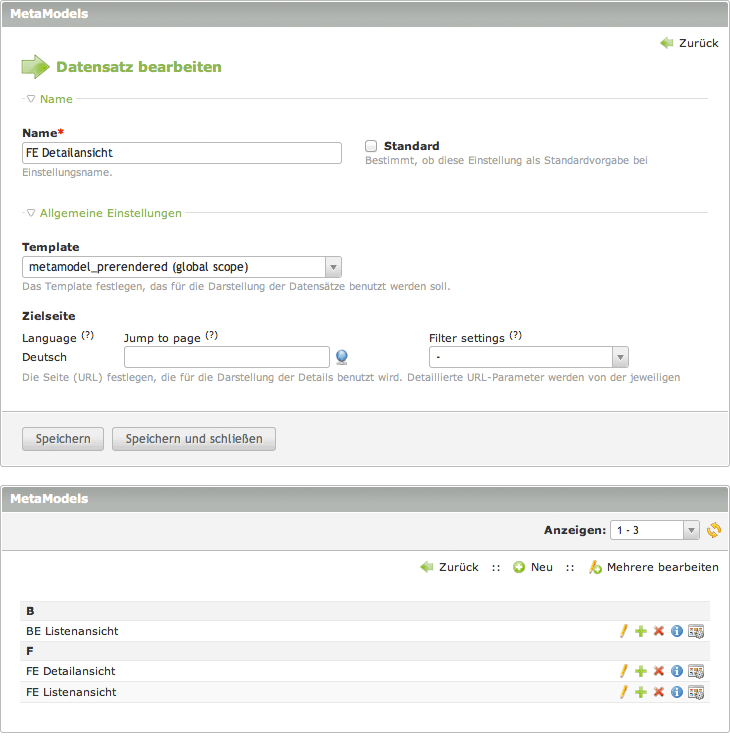730x743 pixels.
Task: Click the green plus copy icon for FE Detailansicht
Action: (x=641, y=672)
